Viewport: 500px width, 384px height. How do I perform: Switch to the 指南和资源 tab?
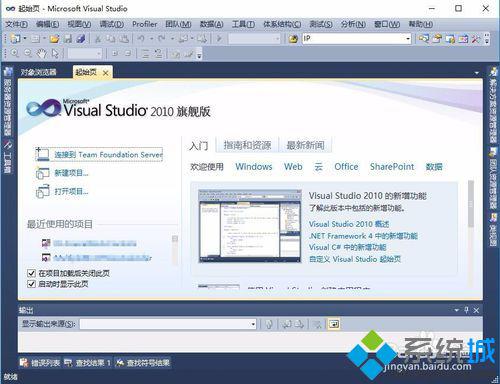[247, 145]
